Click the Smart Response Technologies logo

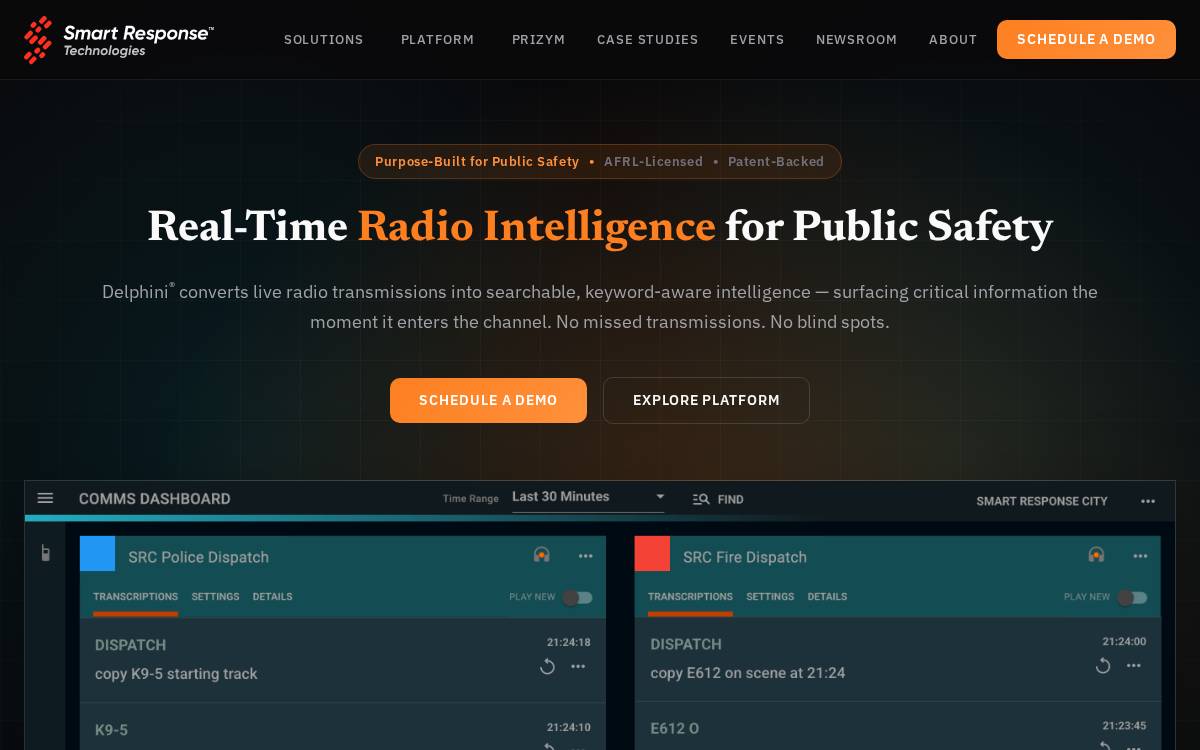119,40
